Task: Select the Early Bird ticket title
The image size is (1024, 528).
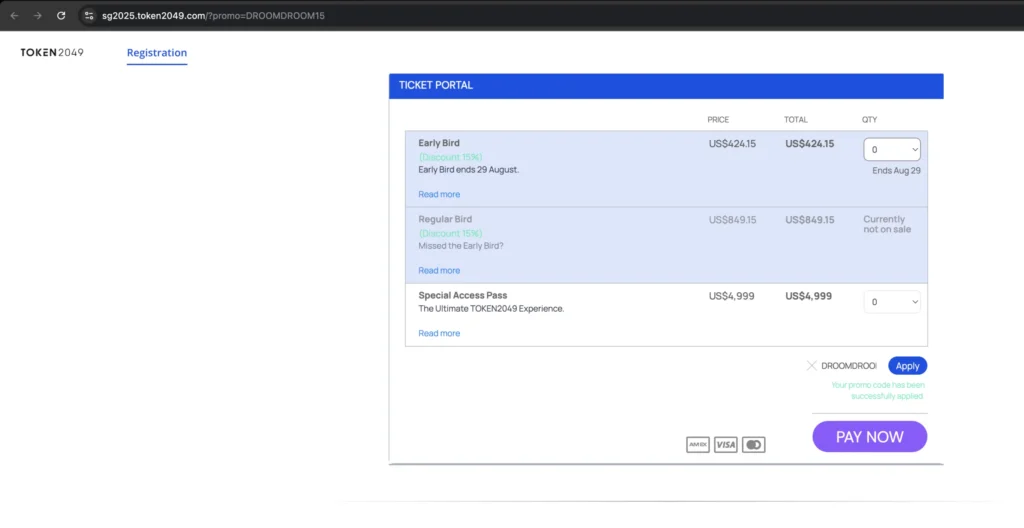Action: [x=439, y=143]
